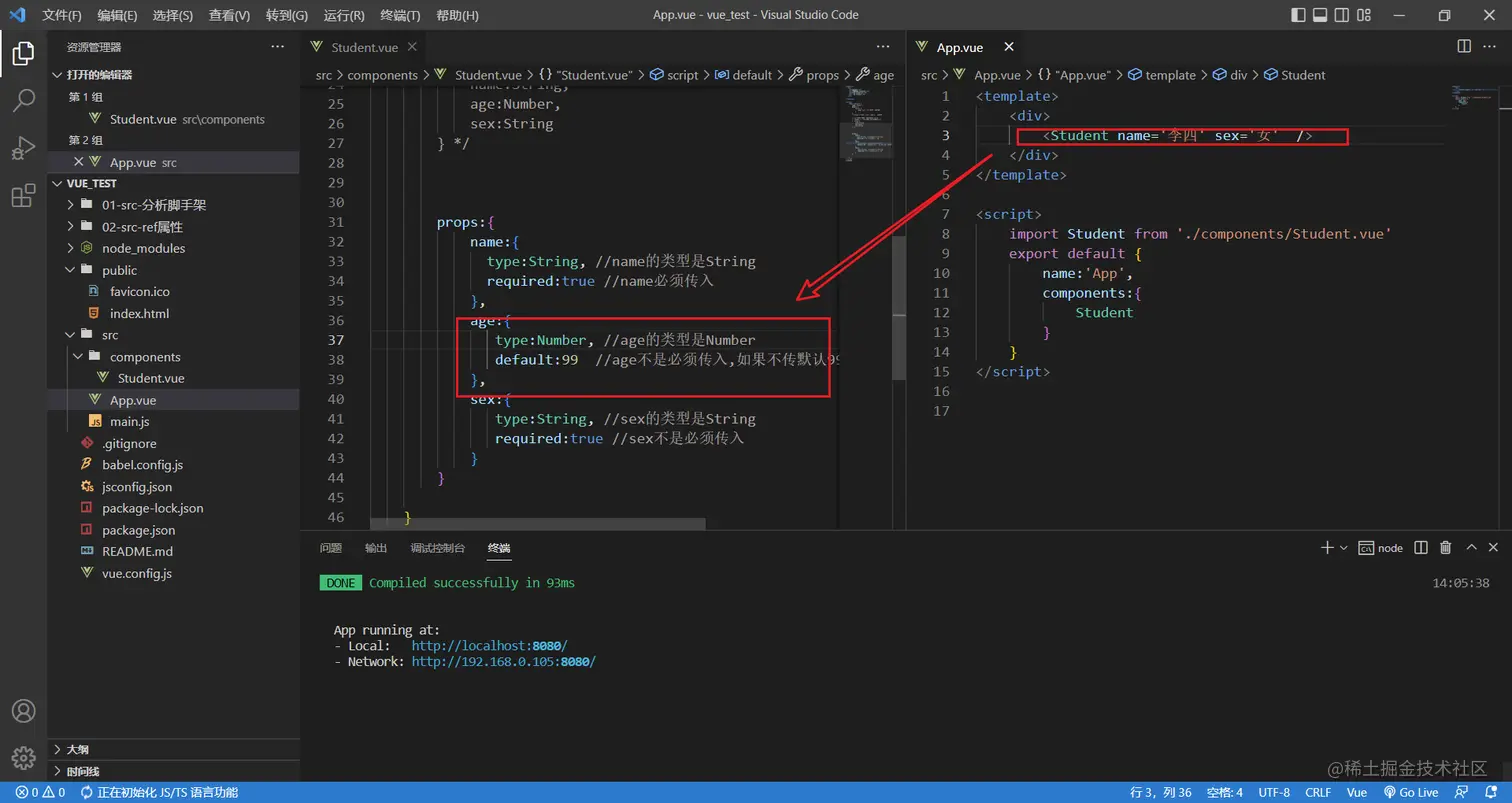Screen dimensions: 1512x803
Task: Open the http://localhost:8080/ link
Action: pyautogui.click(x=489, y=646)
